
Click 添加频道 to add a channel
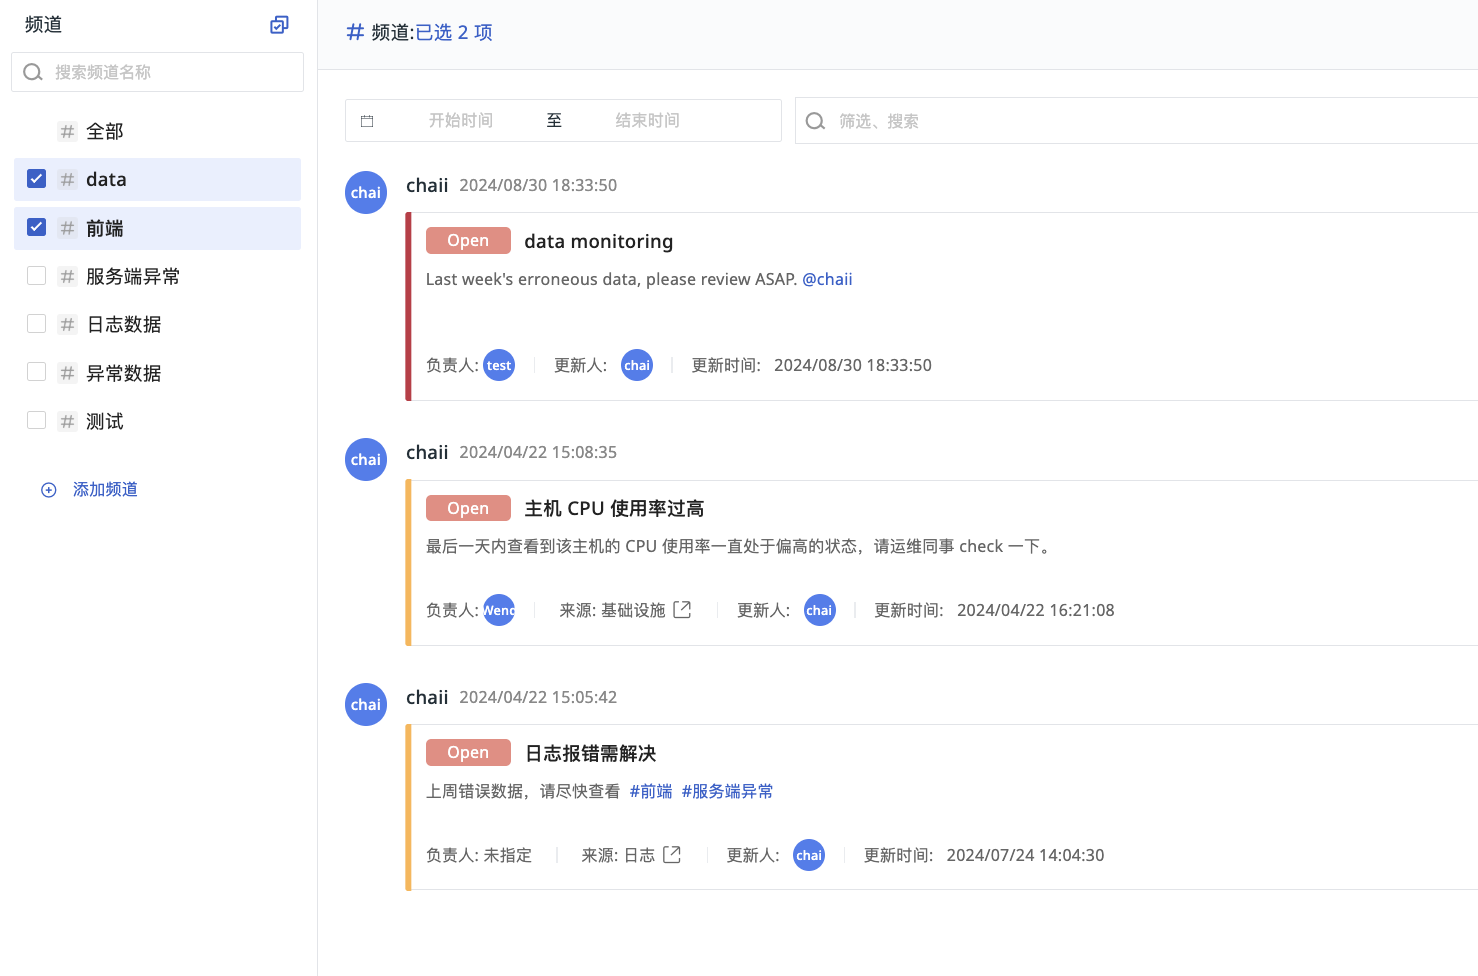point(105,489)
